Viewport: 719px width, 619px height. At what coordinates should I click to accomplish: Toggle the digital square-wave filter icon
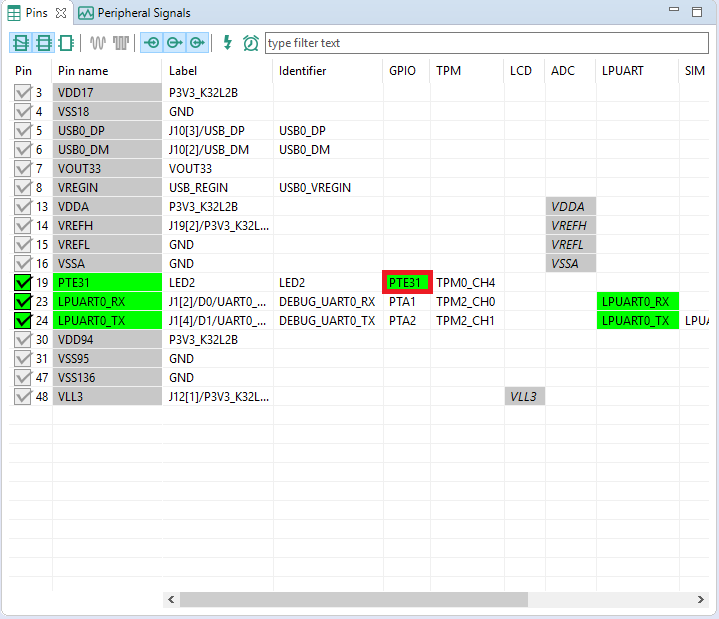coord(121,43)
